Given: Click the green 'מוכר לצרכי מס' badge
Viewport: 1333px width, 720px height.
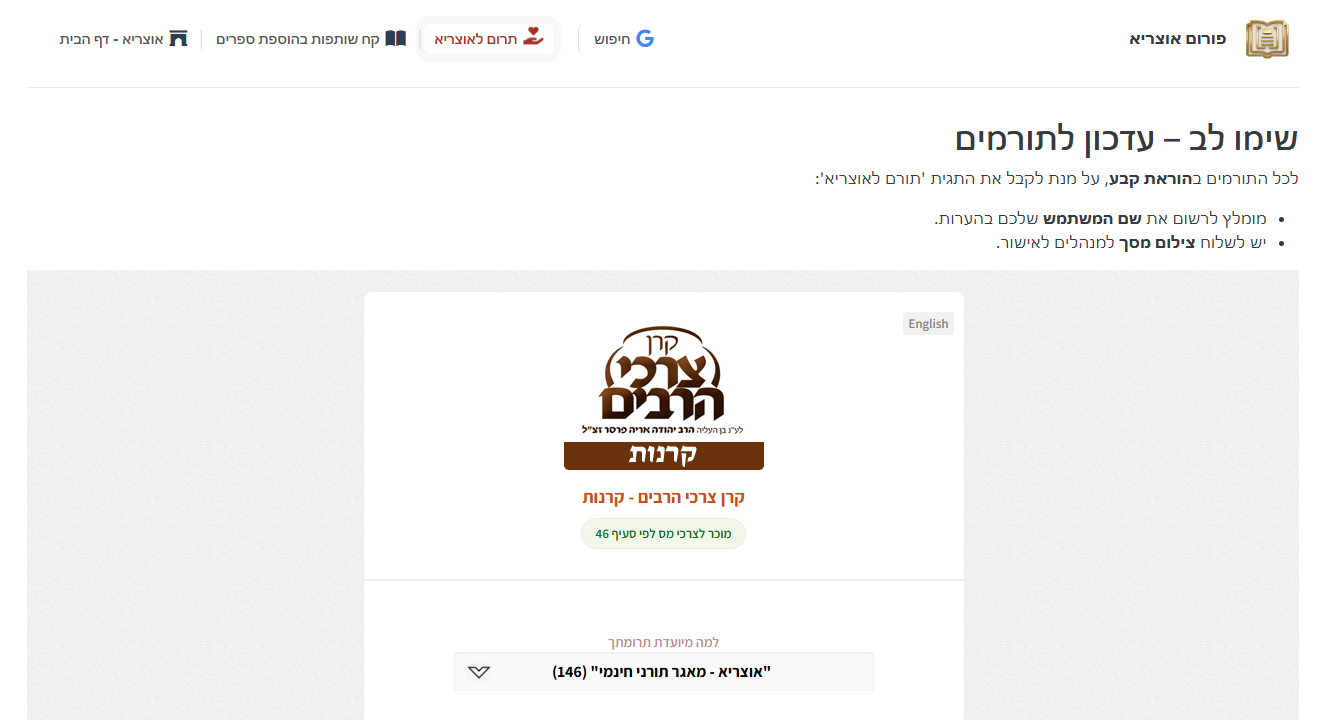Looking at the screenshot, I should [664, 534].
